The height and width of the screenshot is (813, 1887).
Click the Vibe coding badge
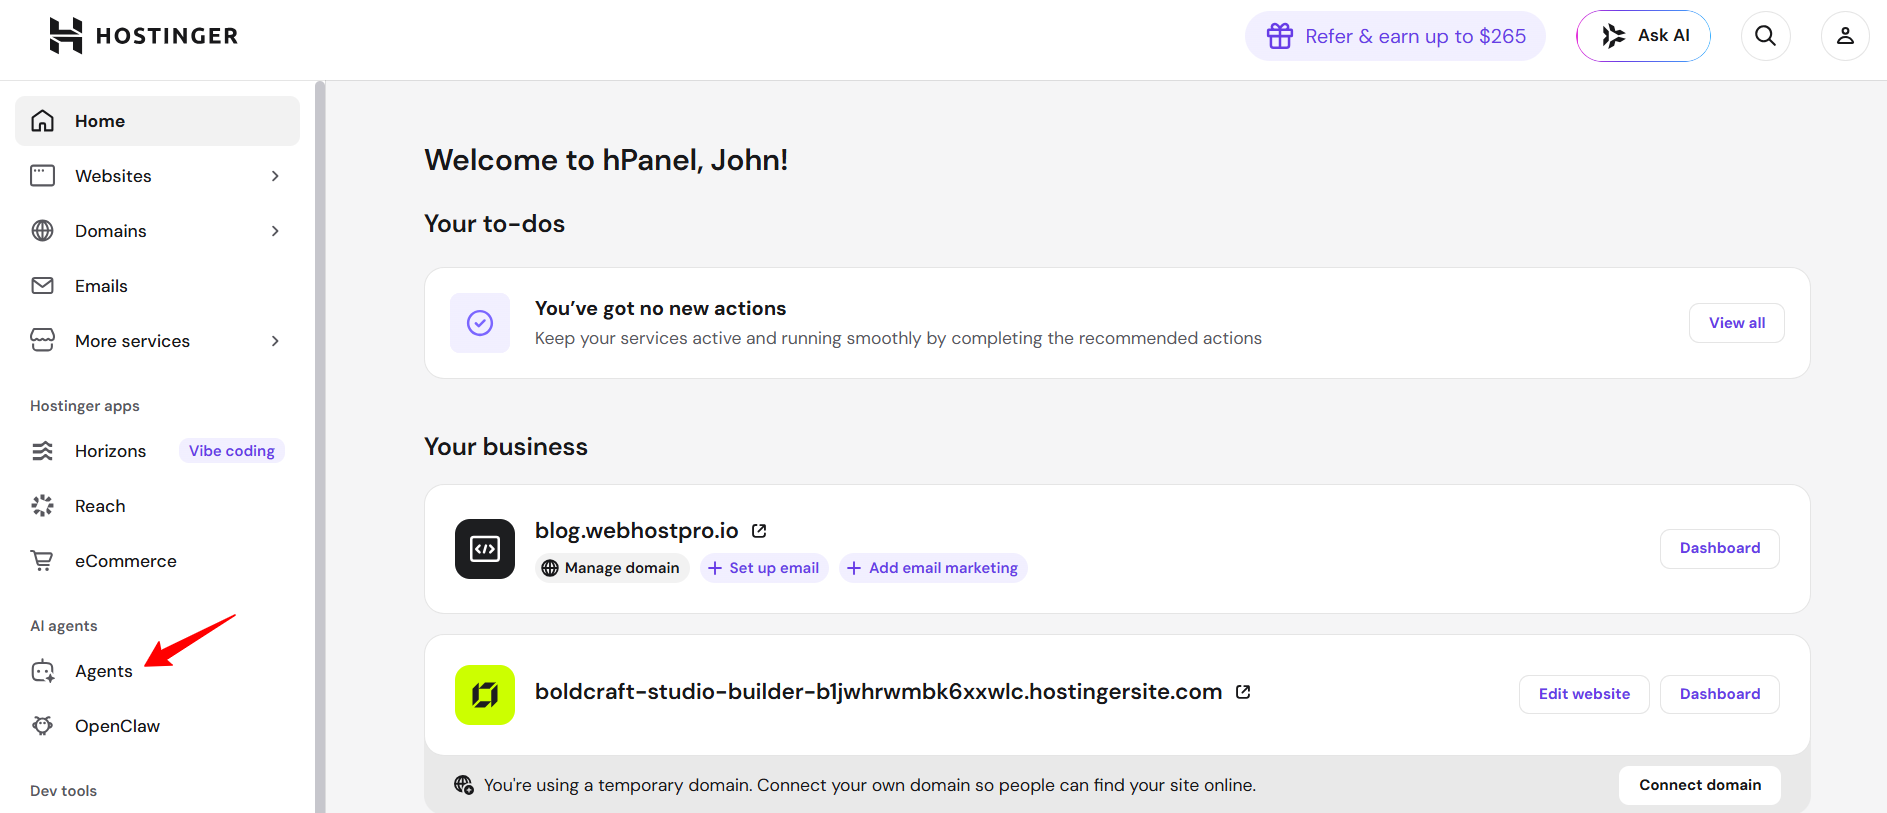pyautogui.click(x=232, y=451)
